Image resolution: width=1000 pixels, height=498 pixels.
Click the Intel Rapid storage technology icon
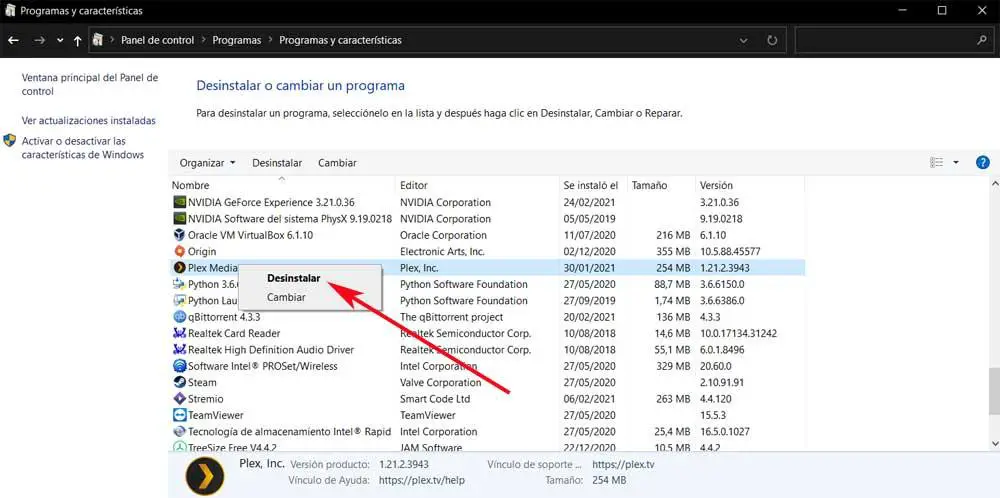(179, 432)
